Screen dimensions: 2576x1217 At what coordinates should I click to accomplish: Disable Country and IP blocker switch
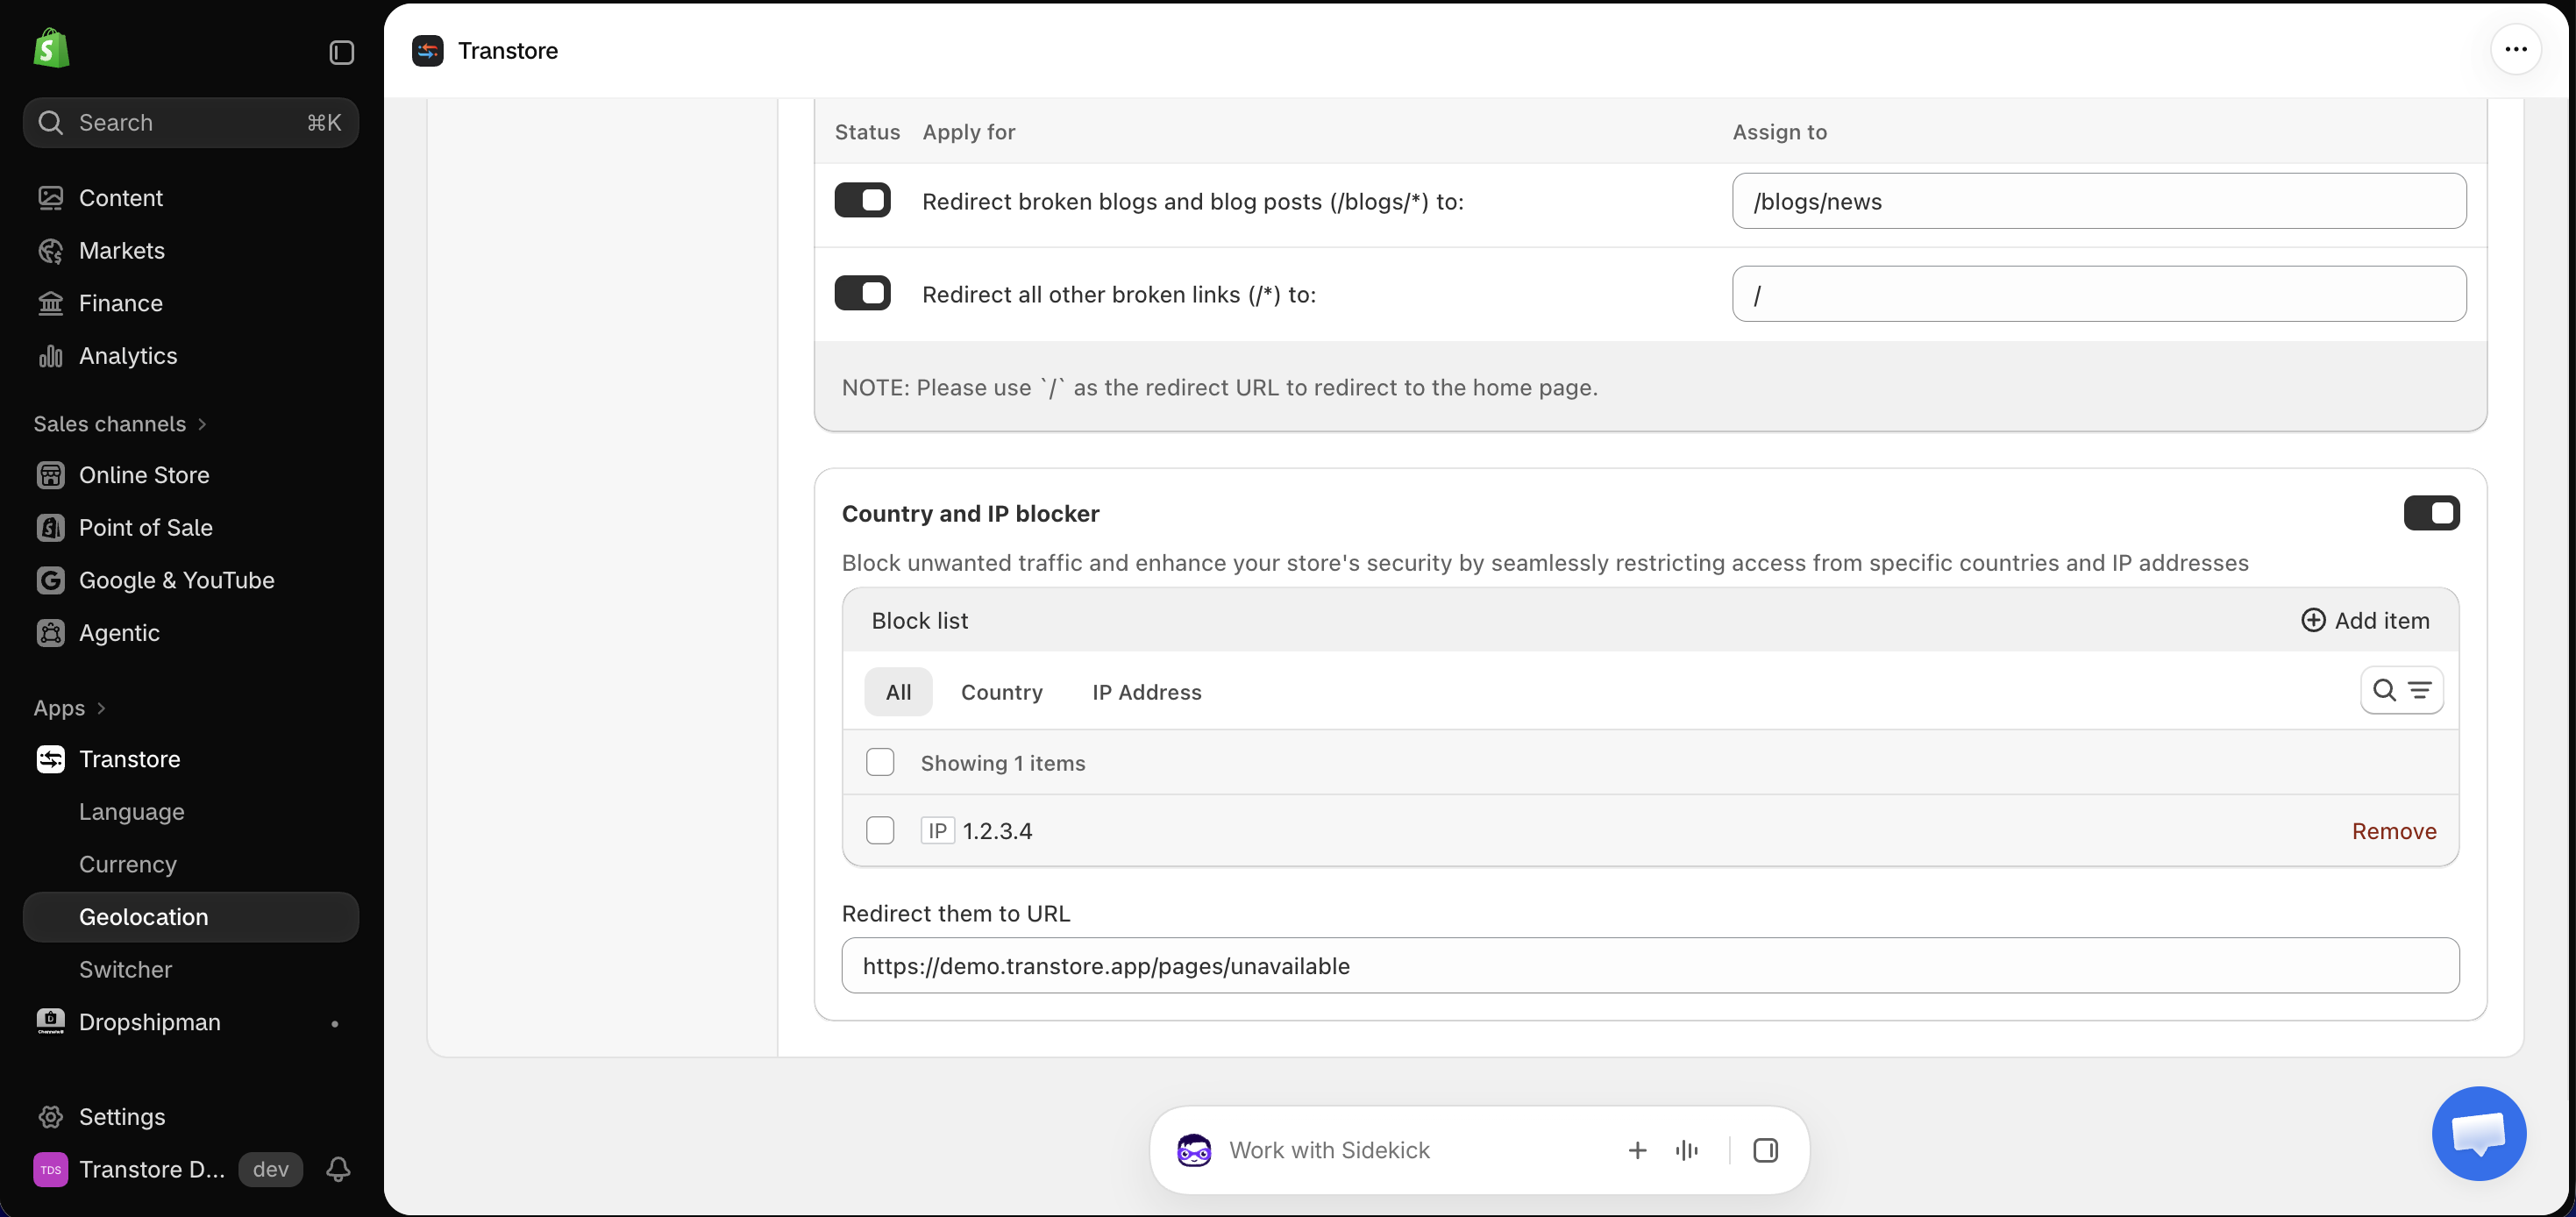tap(2431, 513)
